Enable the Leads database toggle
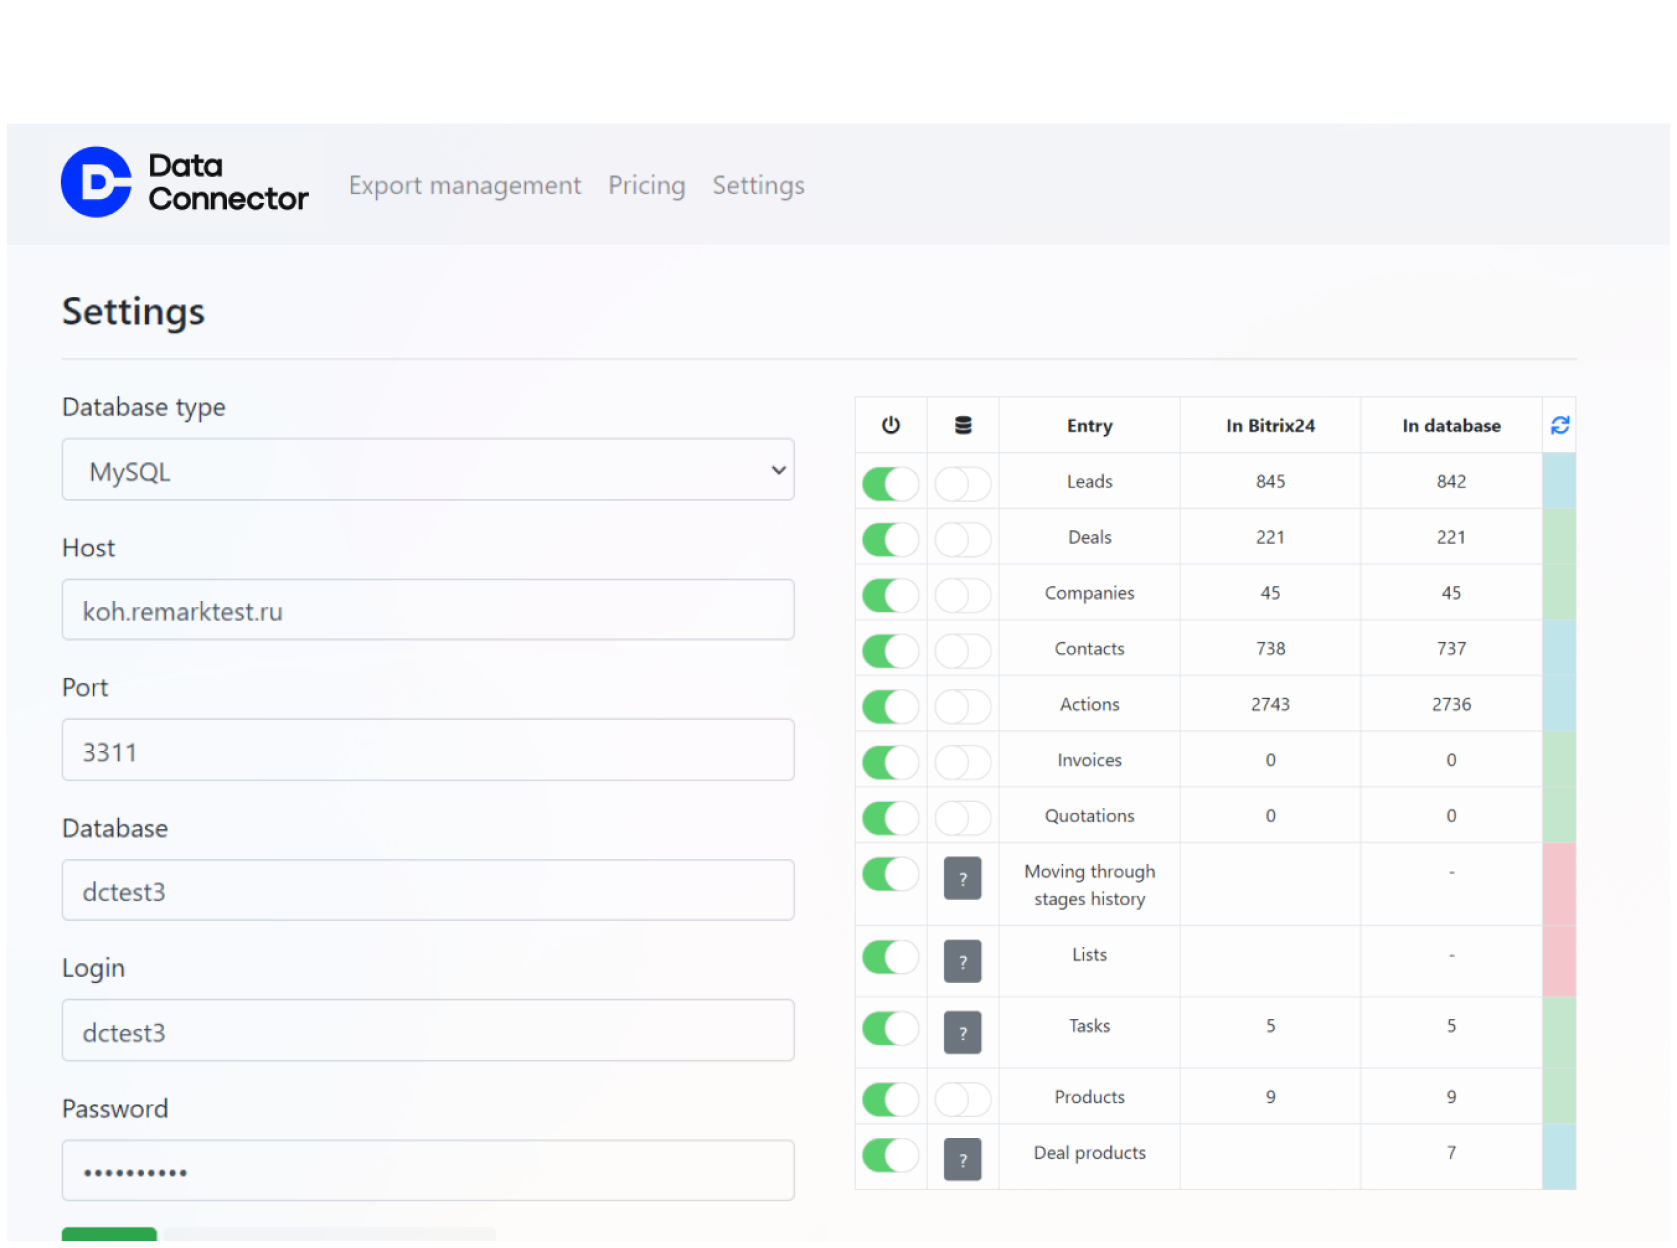Screen dimensions: 1677x1248 (963, 484)
